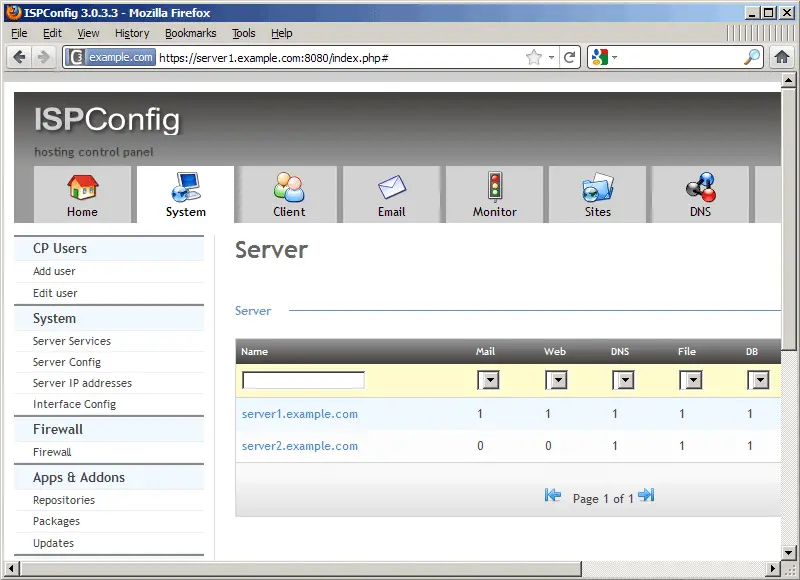Open the Monitor traffic light icon
This screenshot has width=800, height=580.
pos(495,187)
